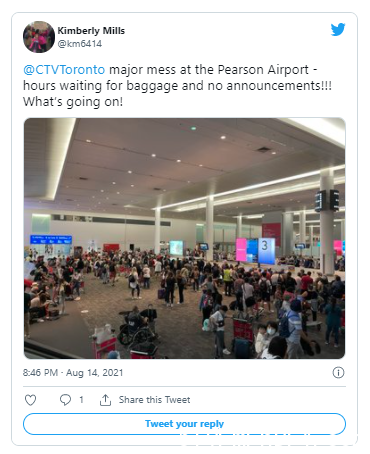The image size is (370, 454).
Task: Follow the @CTVToronto mention link
Action: [x=64, y=70]
